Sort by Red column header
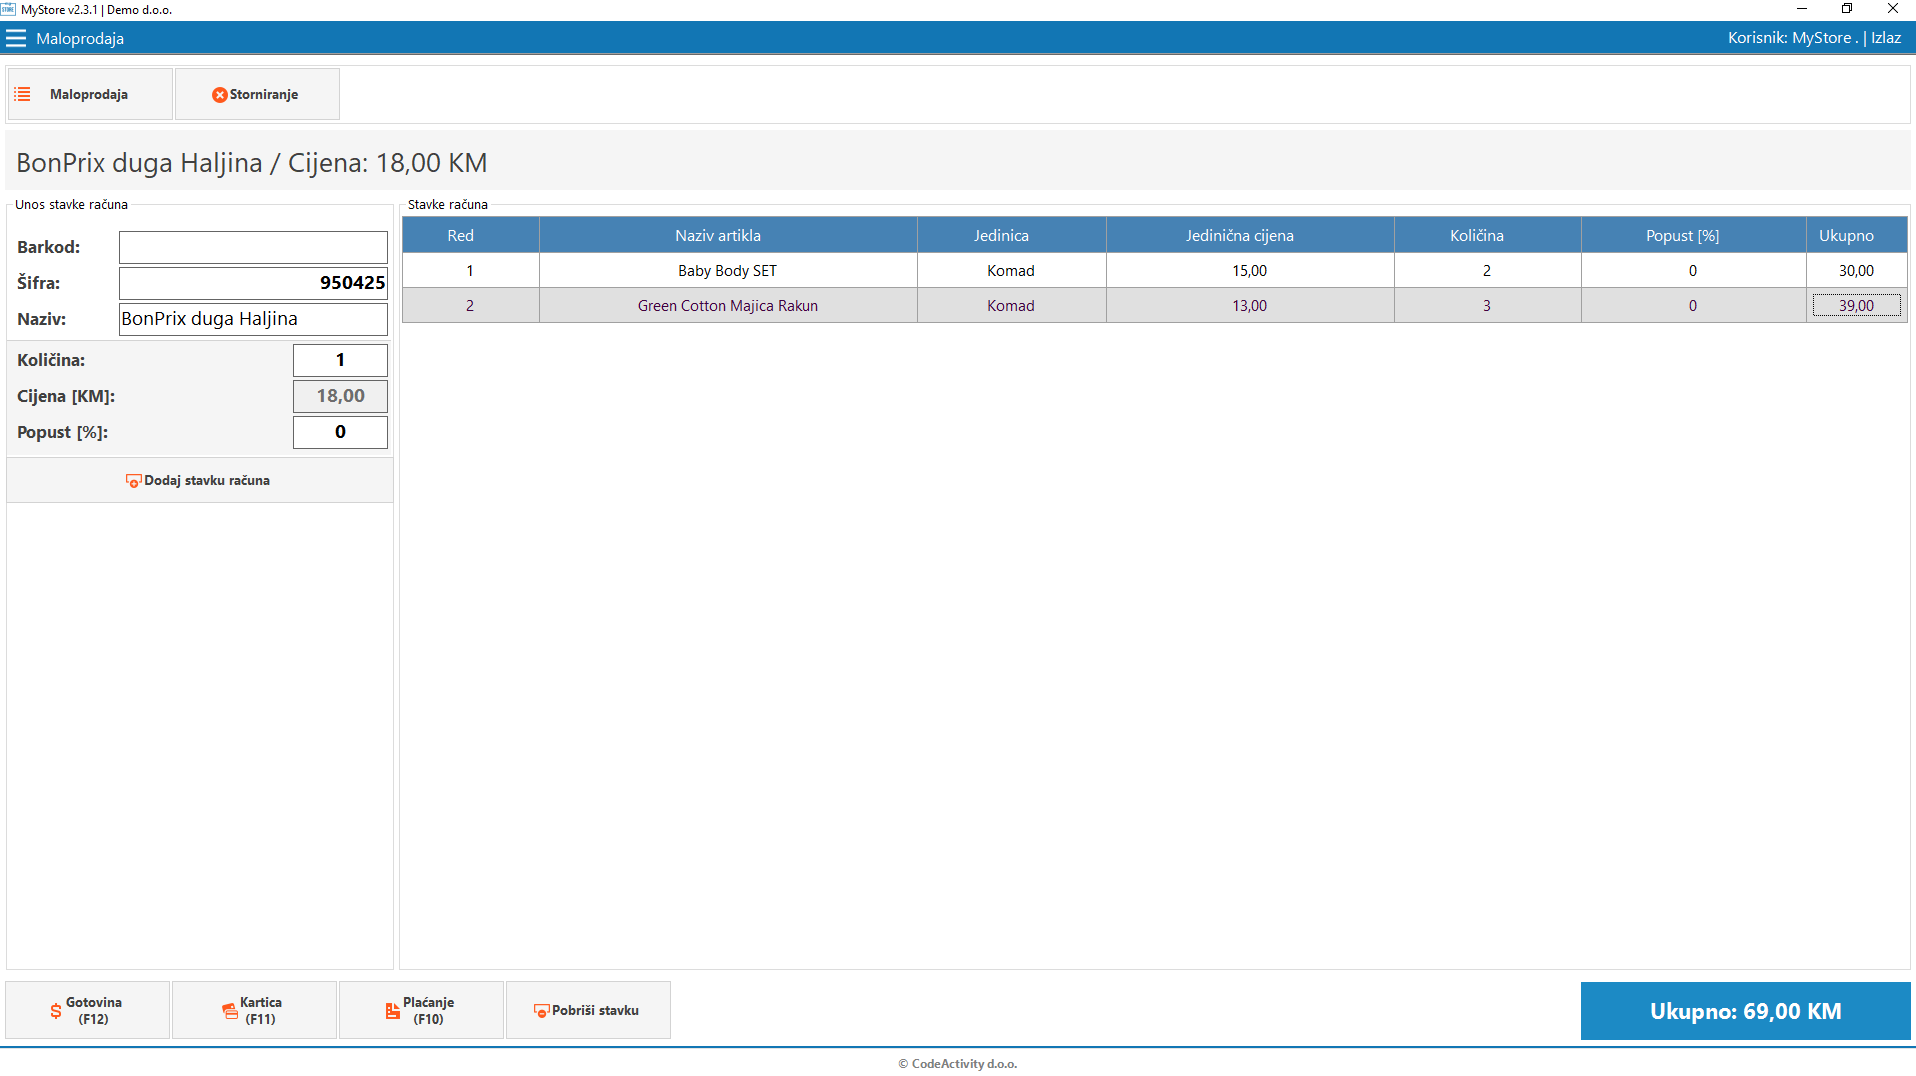Screen dimensions: 1916x1076 coord(470,235)
